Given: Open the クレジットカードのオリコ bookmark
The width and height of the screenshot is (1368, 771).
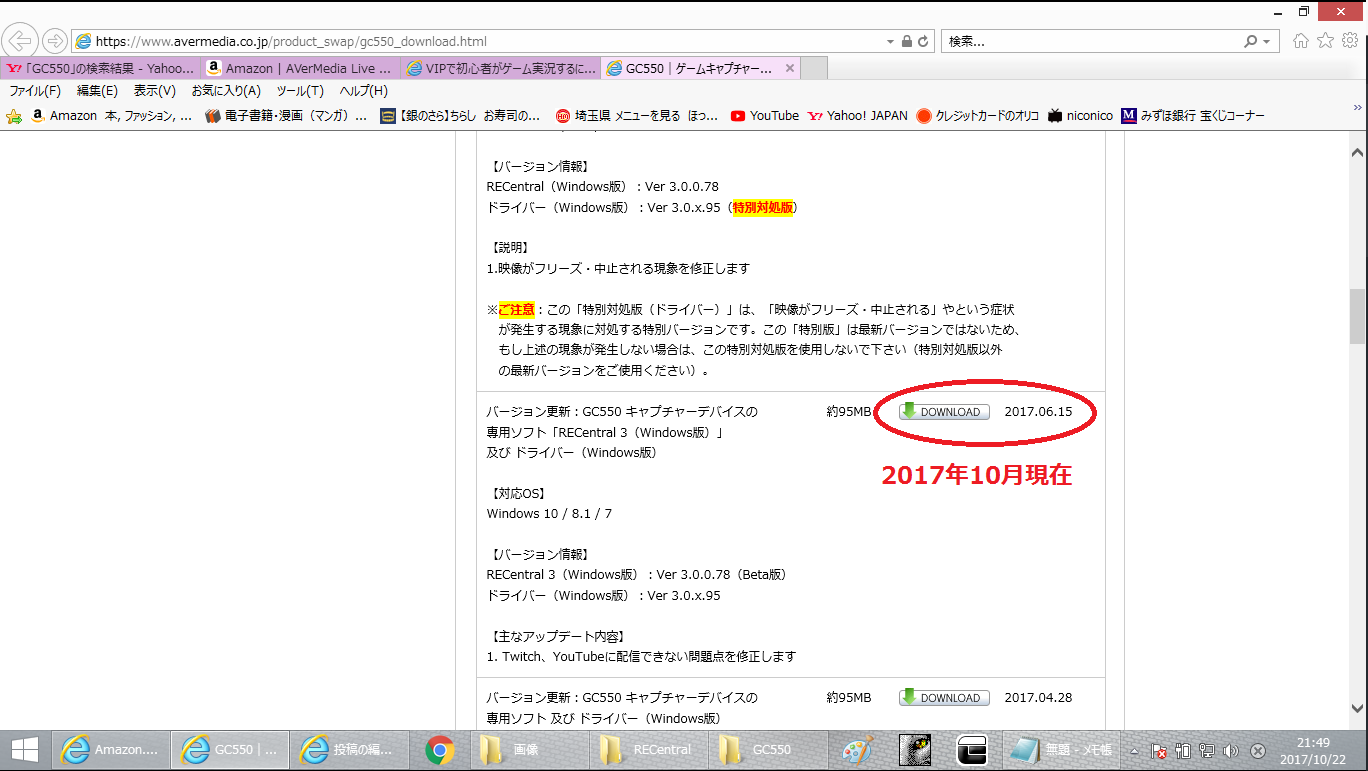Looking at the screenshot, I should pos(977,116).
